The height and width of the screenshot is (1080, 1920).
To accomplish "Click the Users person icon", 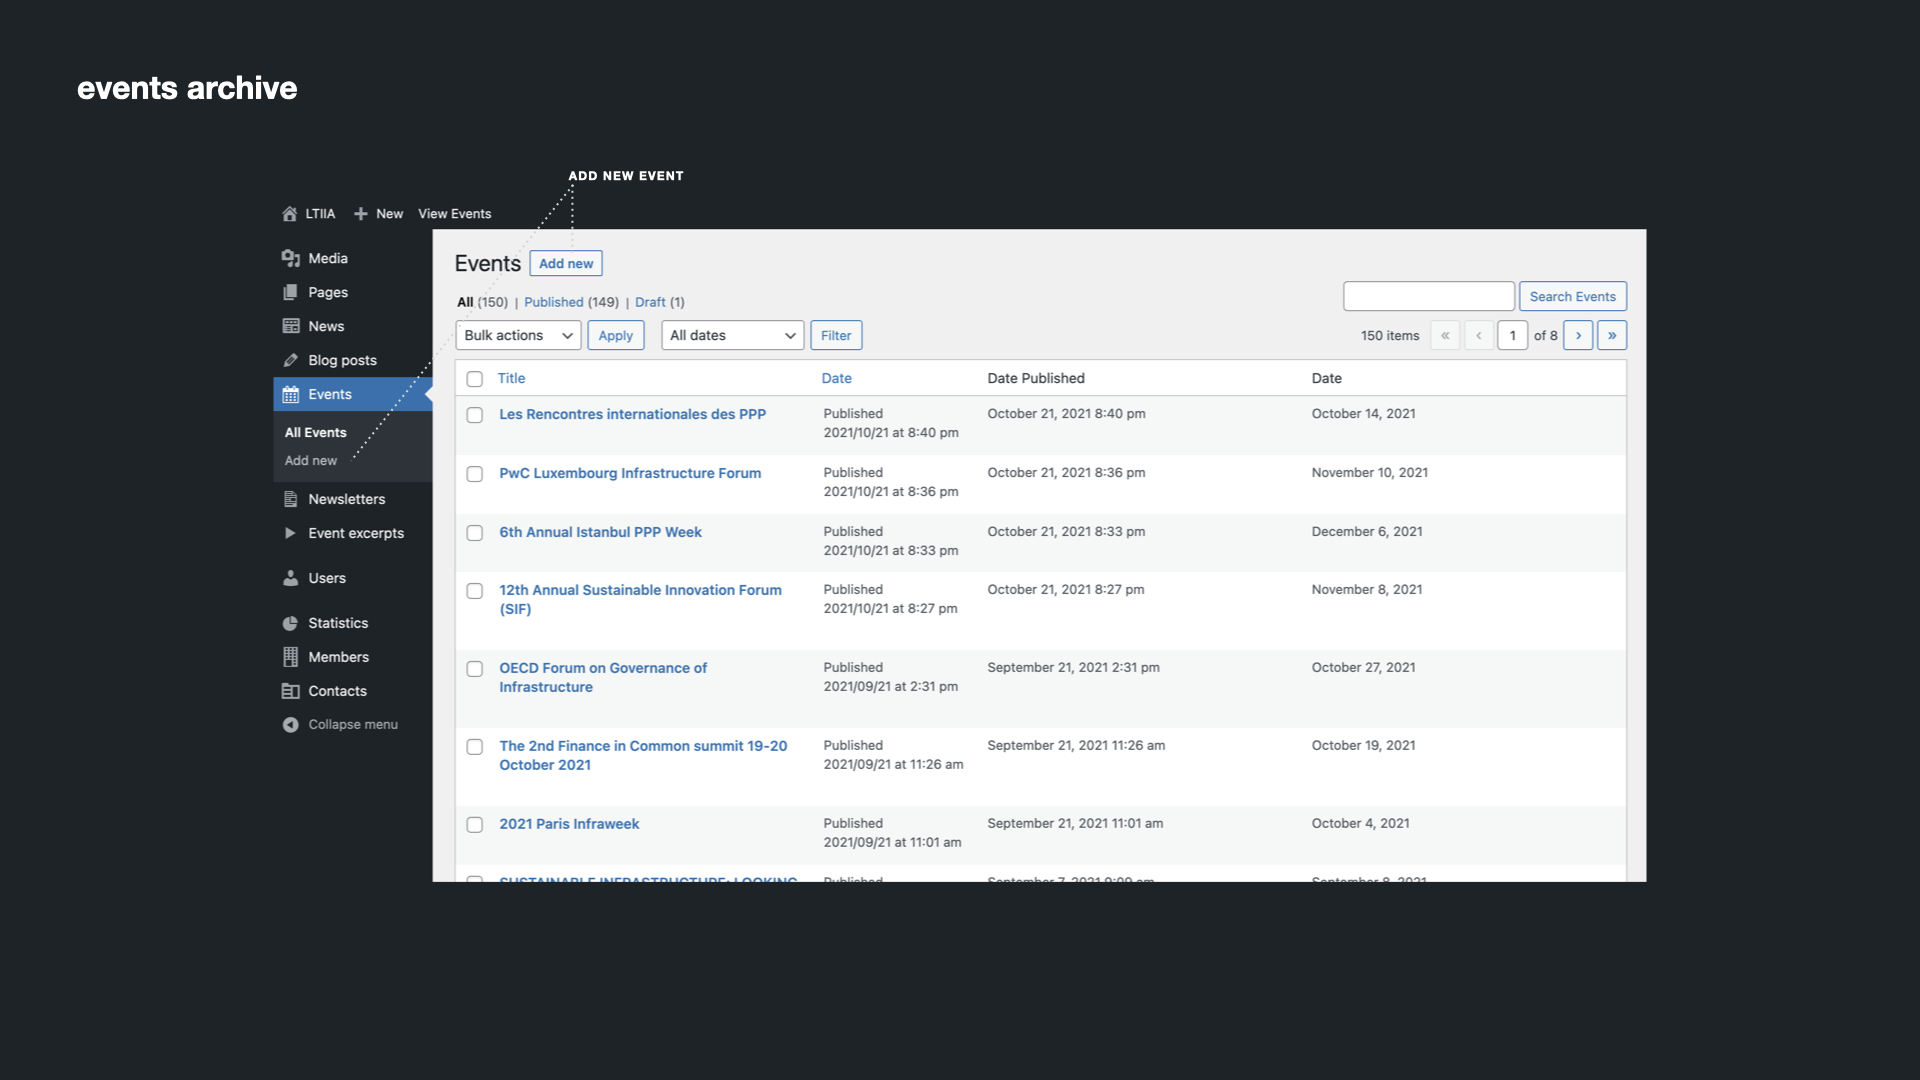I will 291,578.
